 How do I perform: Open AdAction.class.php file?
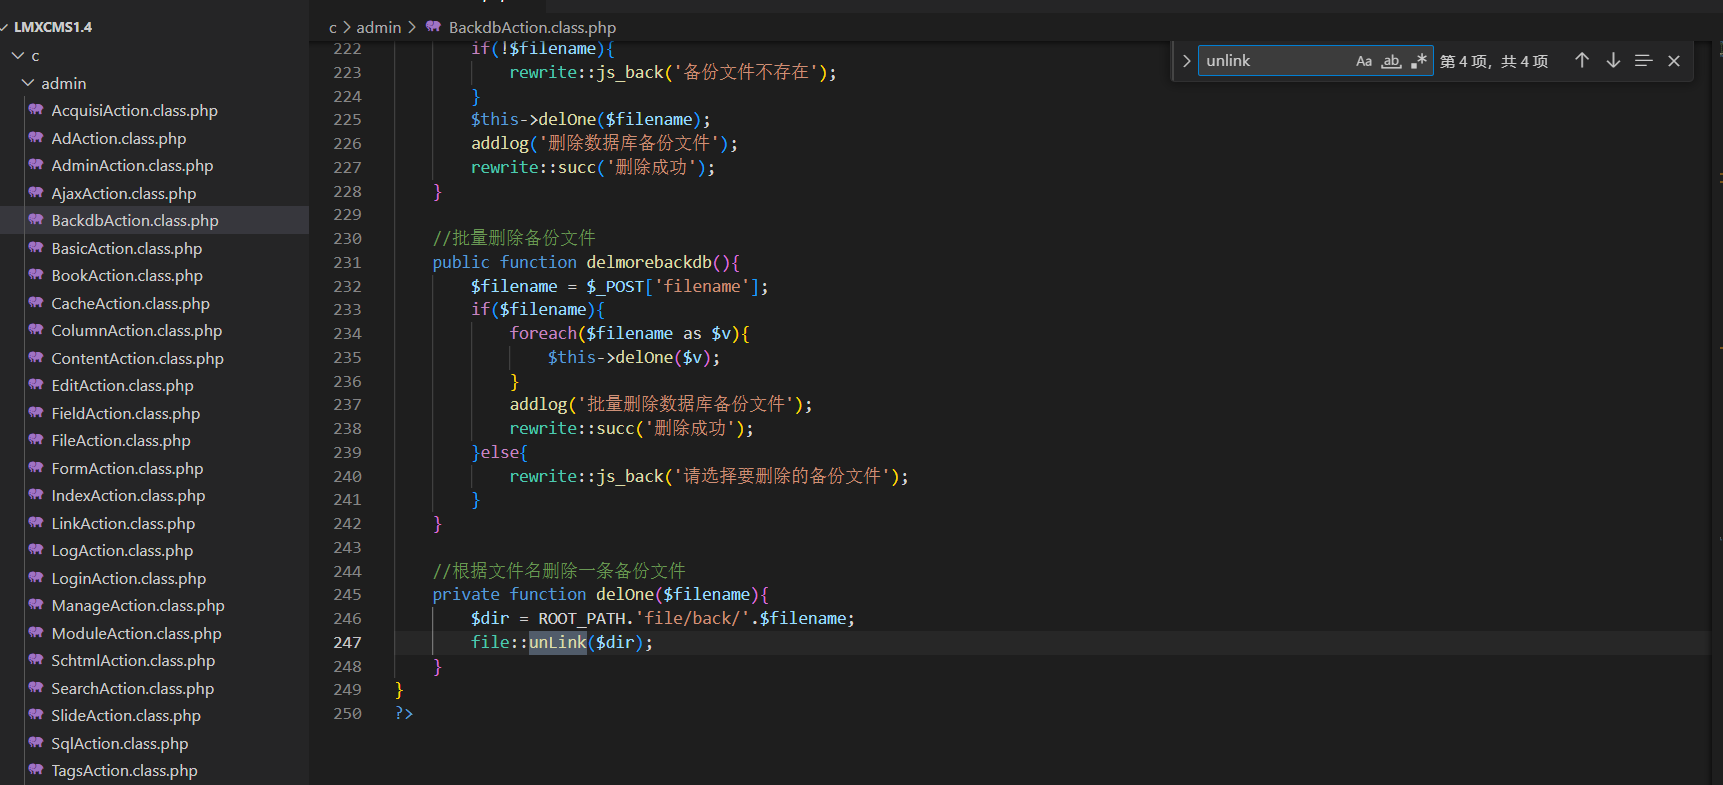pos(118,138)
